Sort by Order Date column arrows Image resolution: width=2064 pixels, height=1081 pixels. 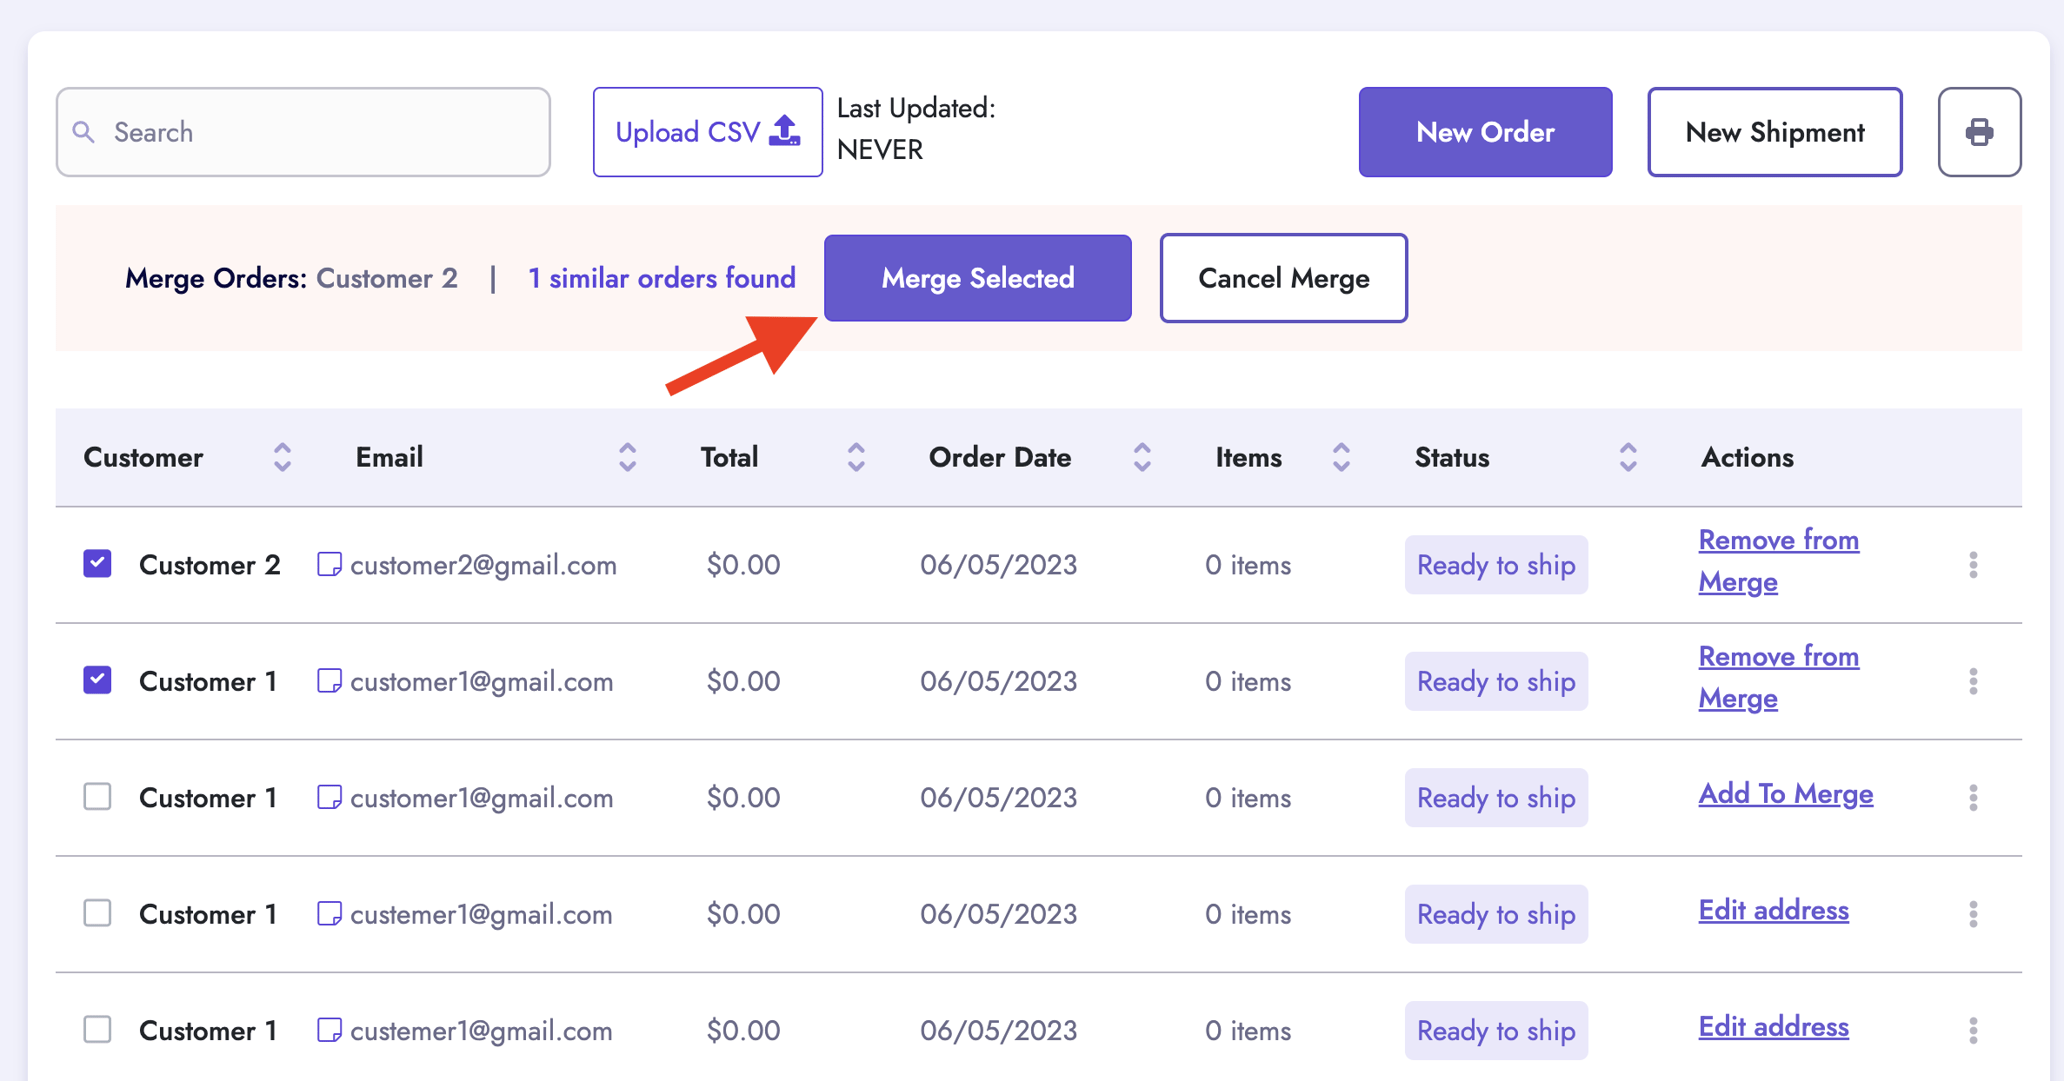(x=1141, y=457)
